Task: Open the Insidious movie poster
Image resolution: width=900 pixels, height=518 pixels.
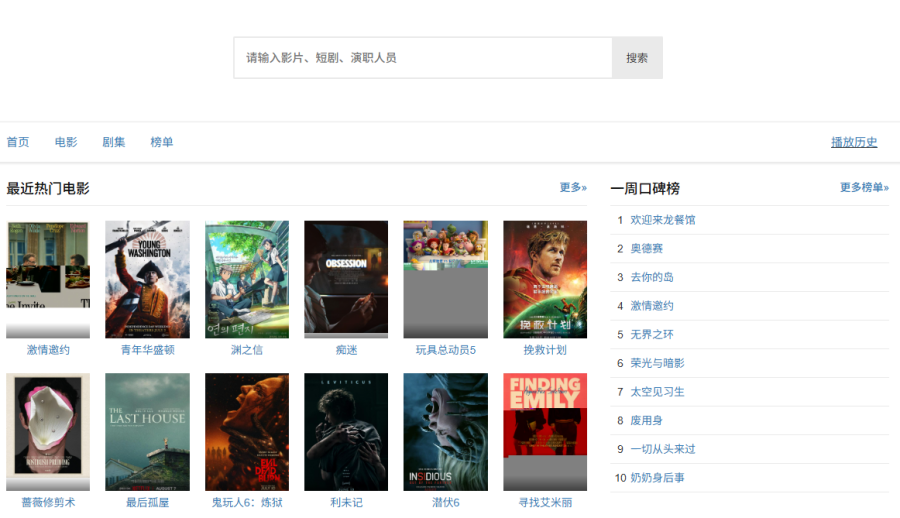Action: [445, 432]
